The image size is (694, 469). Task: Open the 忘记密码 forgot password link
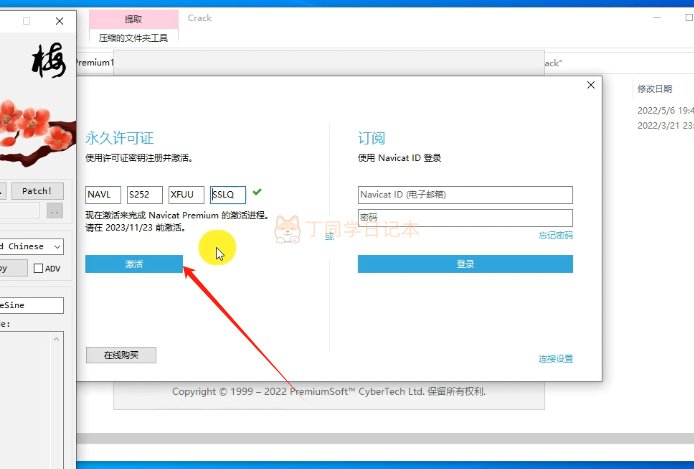coord(555,235)
